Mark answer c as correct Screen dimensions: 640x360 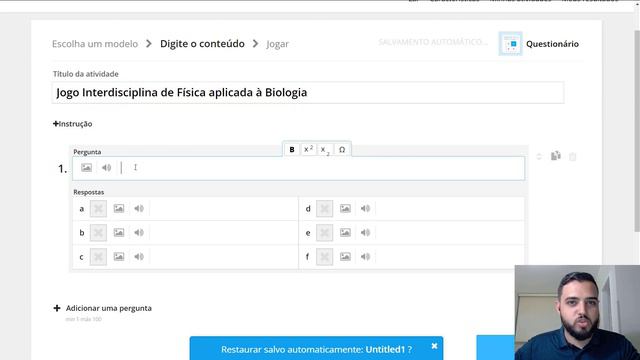[x=98, y=257]
